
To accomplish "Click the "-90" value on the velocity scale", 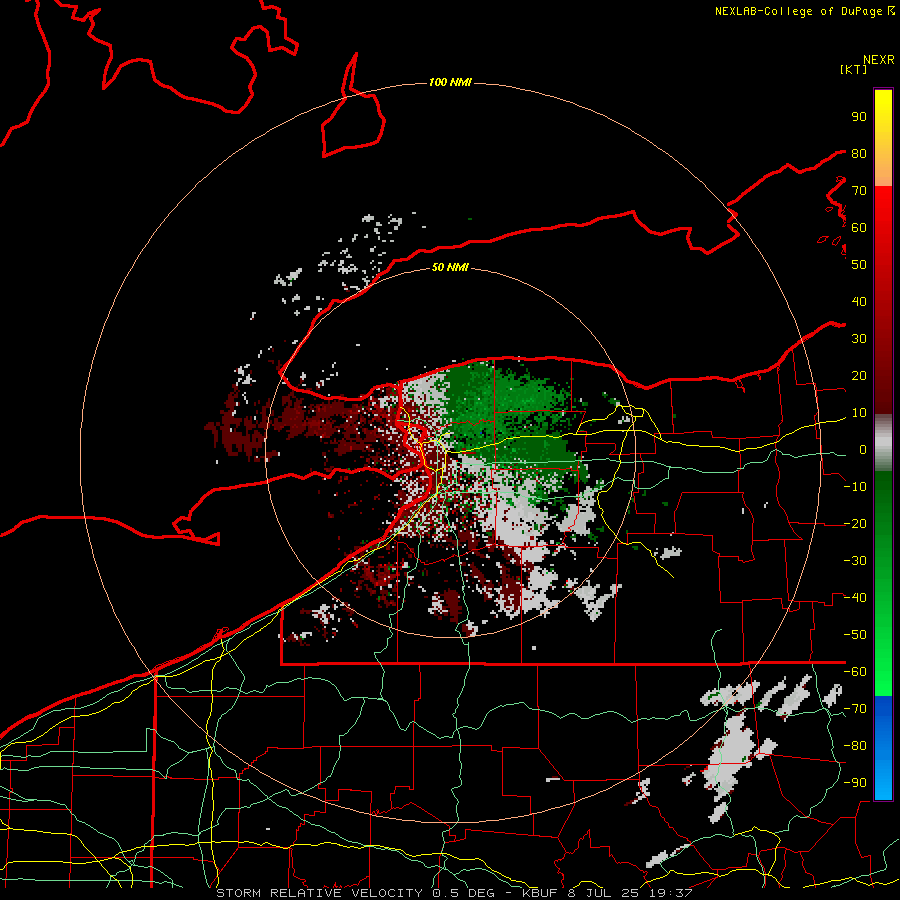I will (855, 783).
